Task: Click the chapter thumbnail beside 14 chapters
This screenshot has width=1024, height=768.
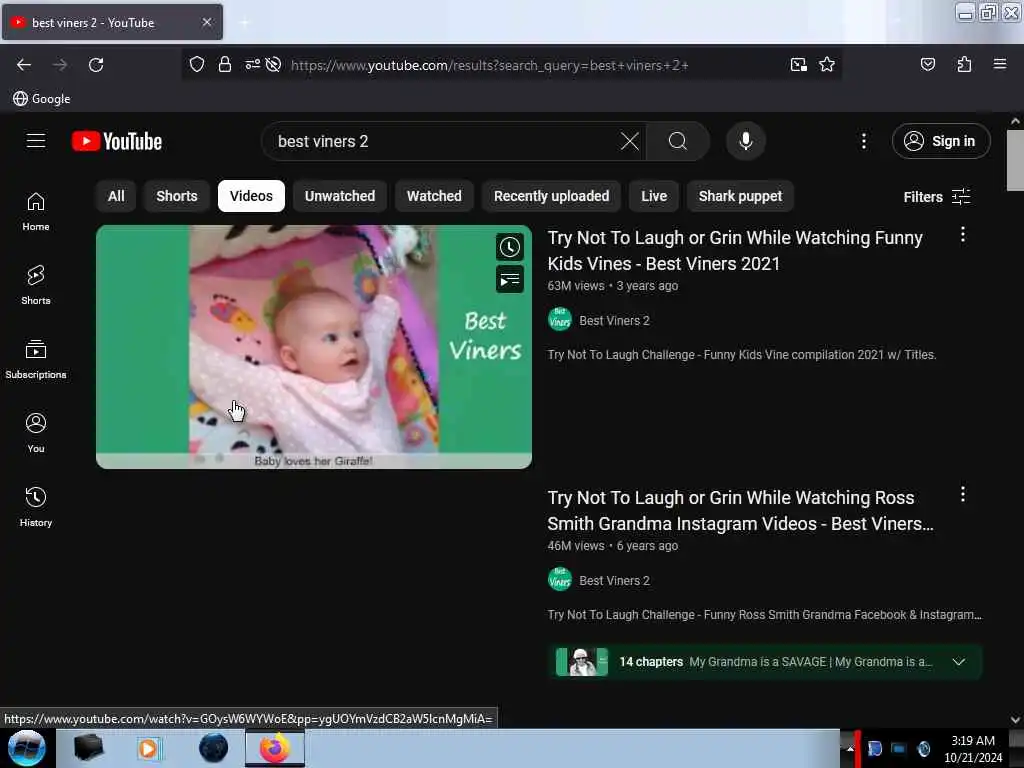Action: (581, 662)
